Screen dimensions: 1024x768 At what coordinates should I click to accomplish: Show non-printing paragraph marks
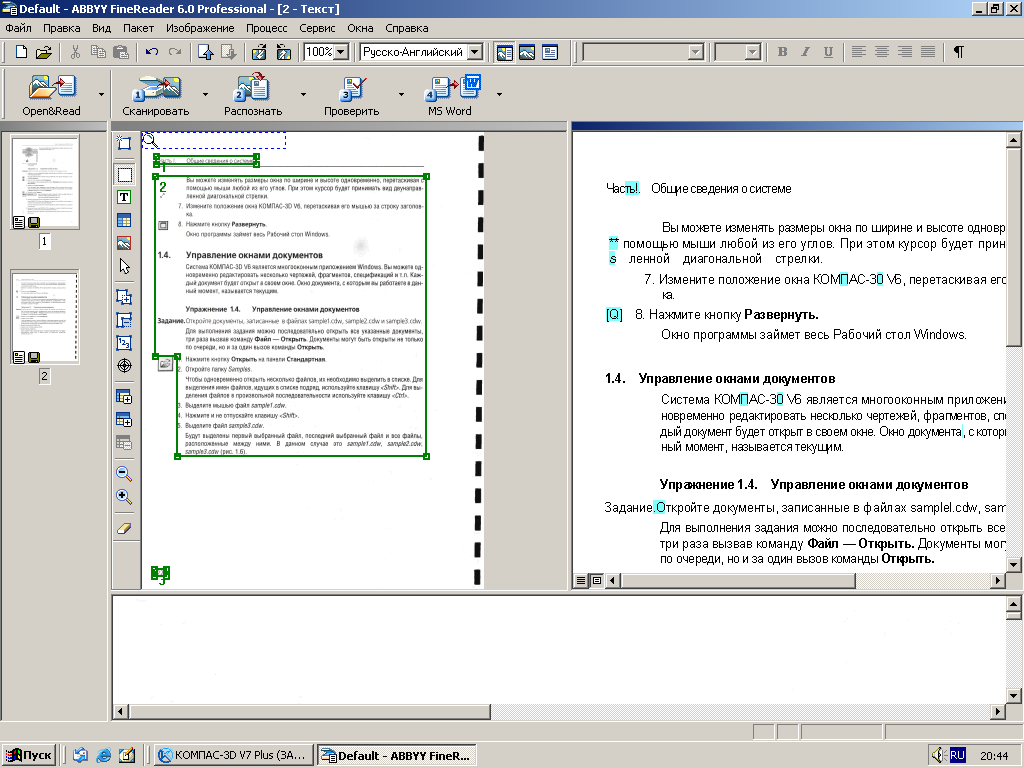coord(958,52)
